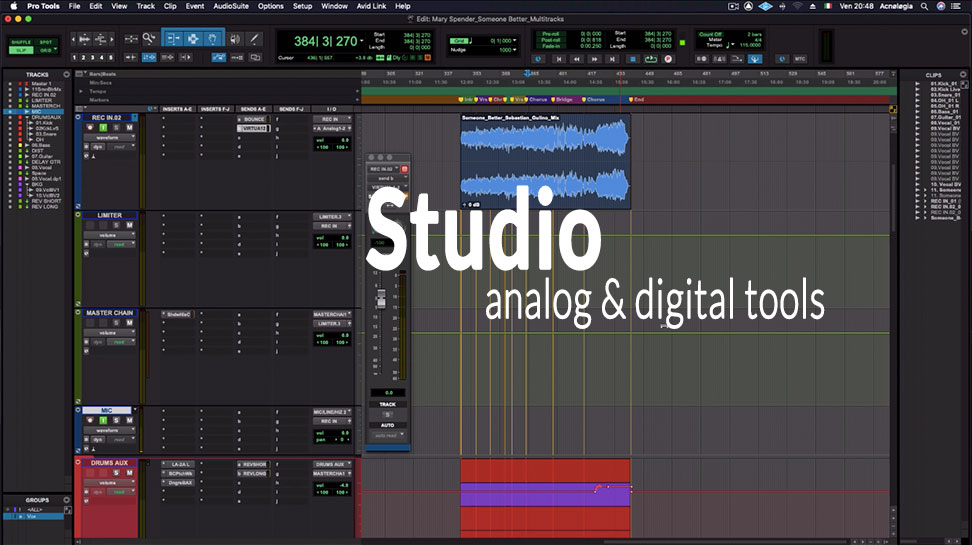
Task: Open the Groups list popup menu
Action: point(66,500)
